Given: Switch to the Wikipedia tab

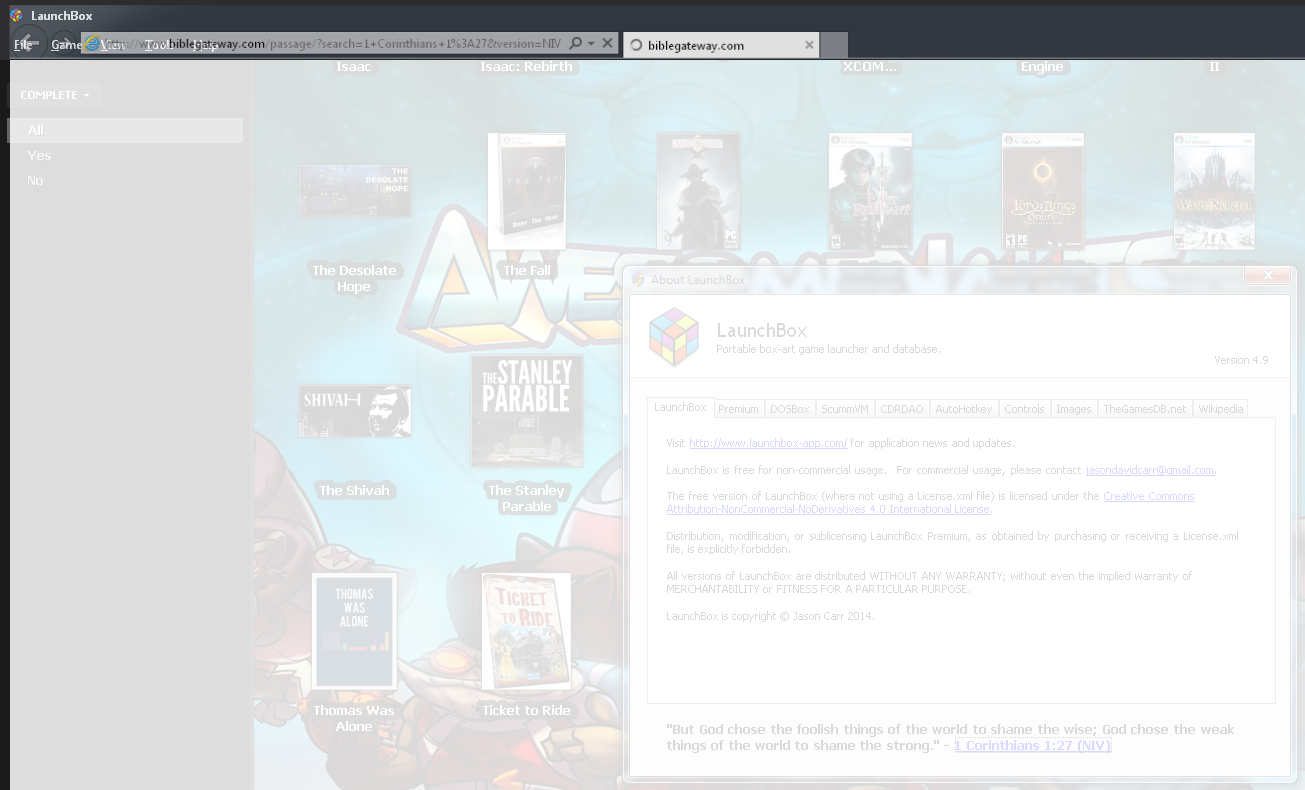Looking at the screenshot, I should (x=1221, y=409).
